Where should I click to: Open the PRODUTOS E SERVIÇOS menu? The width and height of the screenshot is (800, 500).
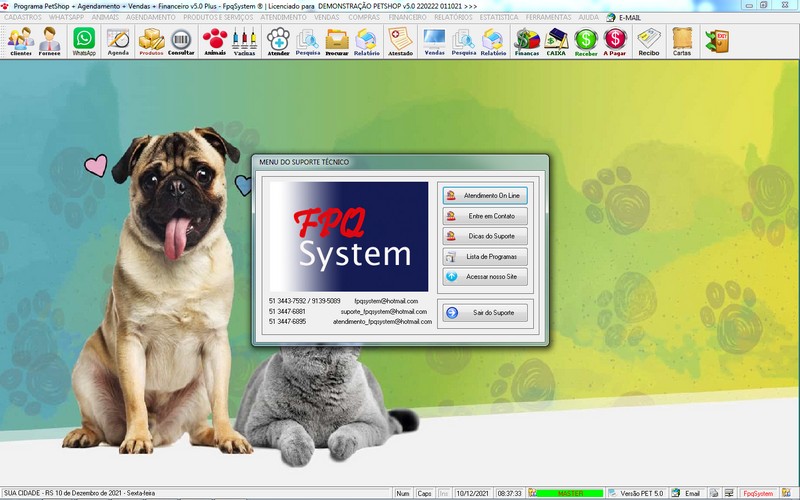(x=218, y=17)
